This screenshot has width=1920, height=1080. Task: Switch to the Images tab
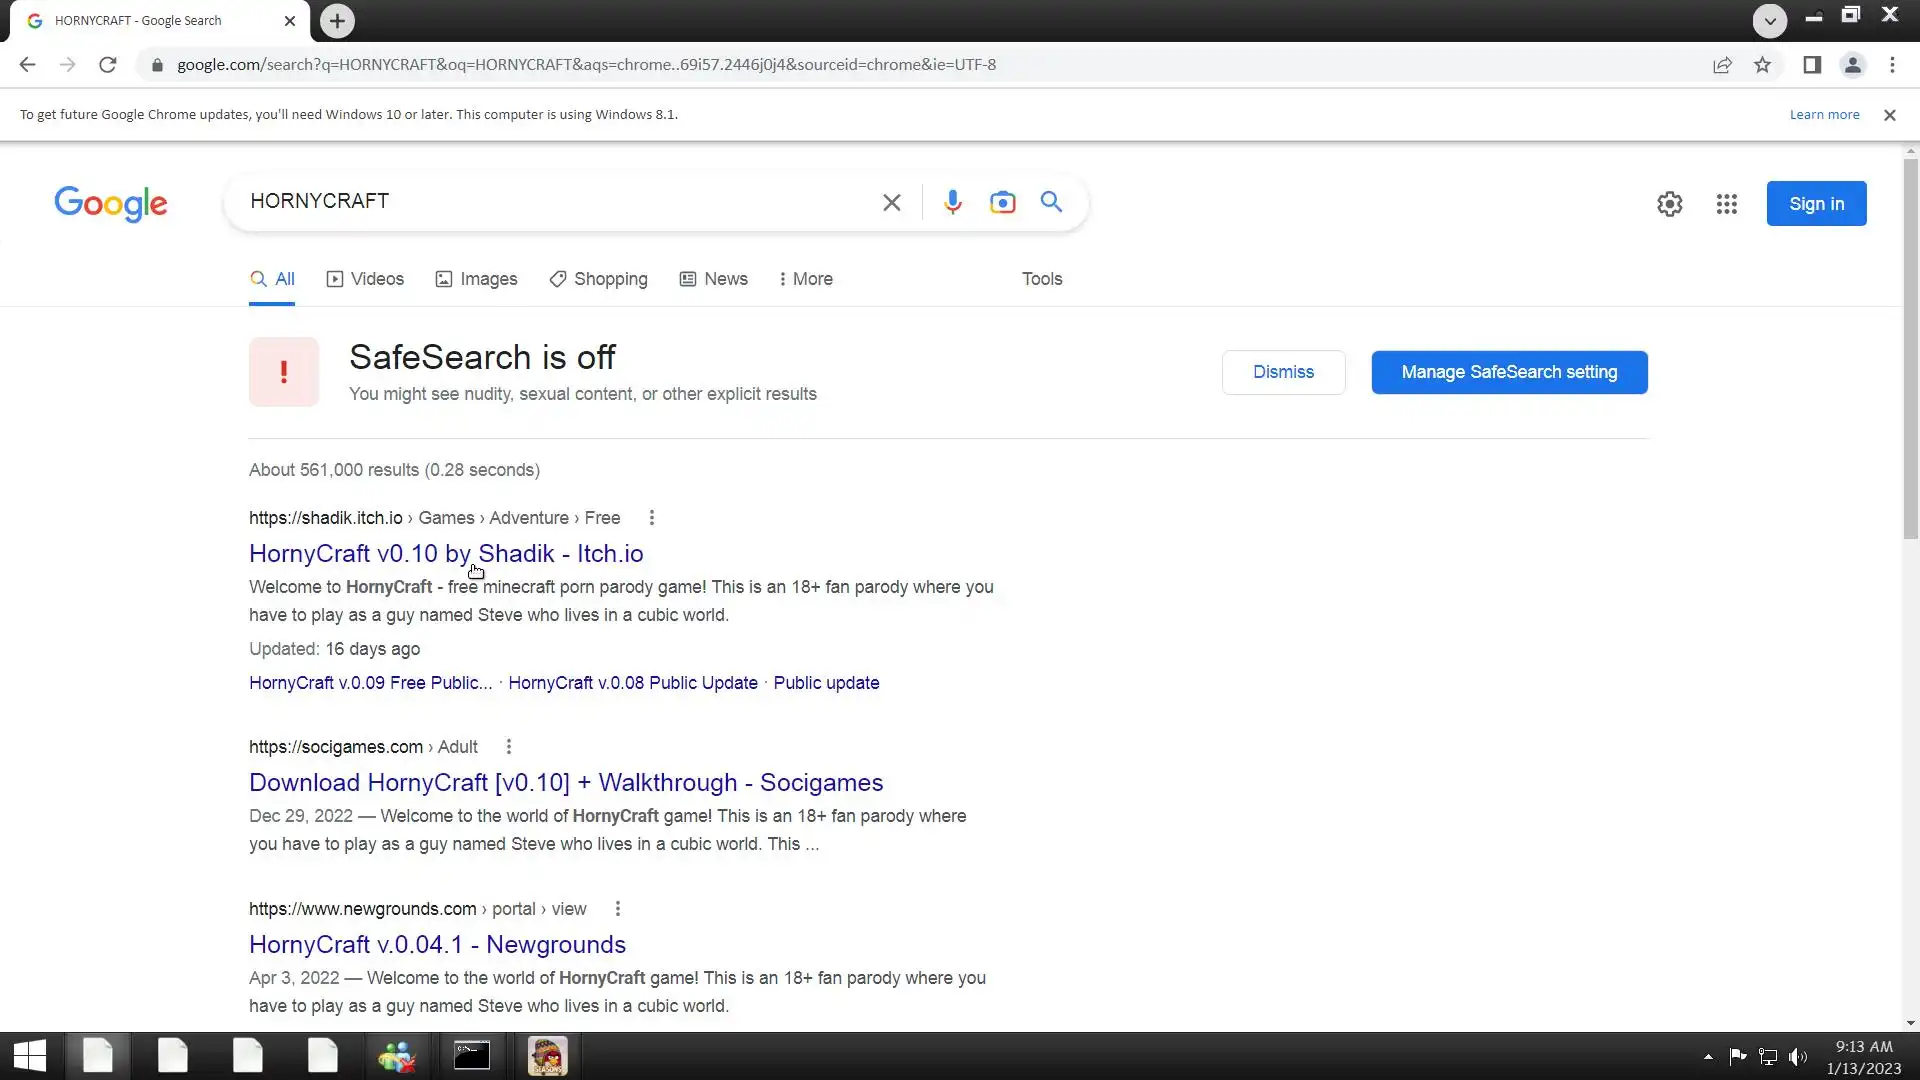point(476,279)
